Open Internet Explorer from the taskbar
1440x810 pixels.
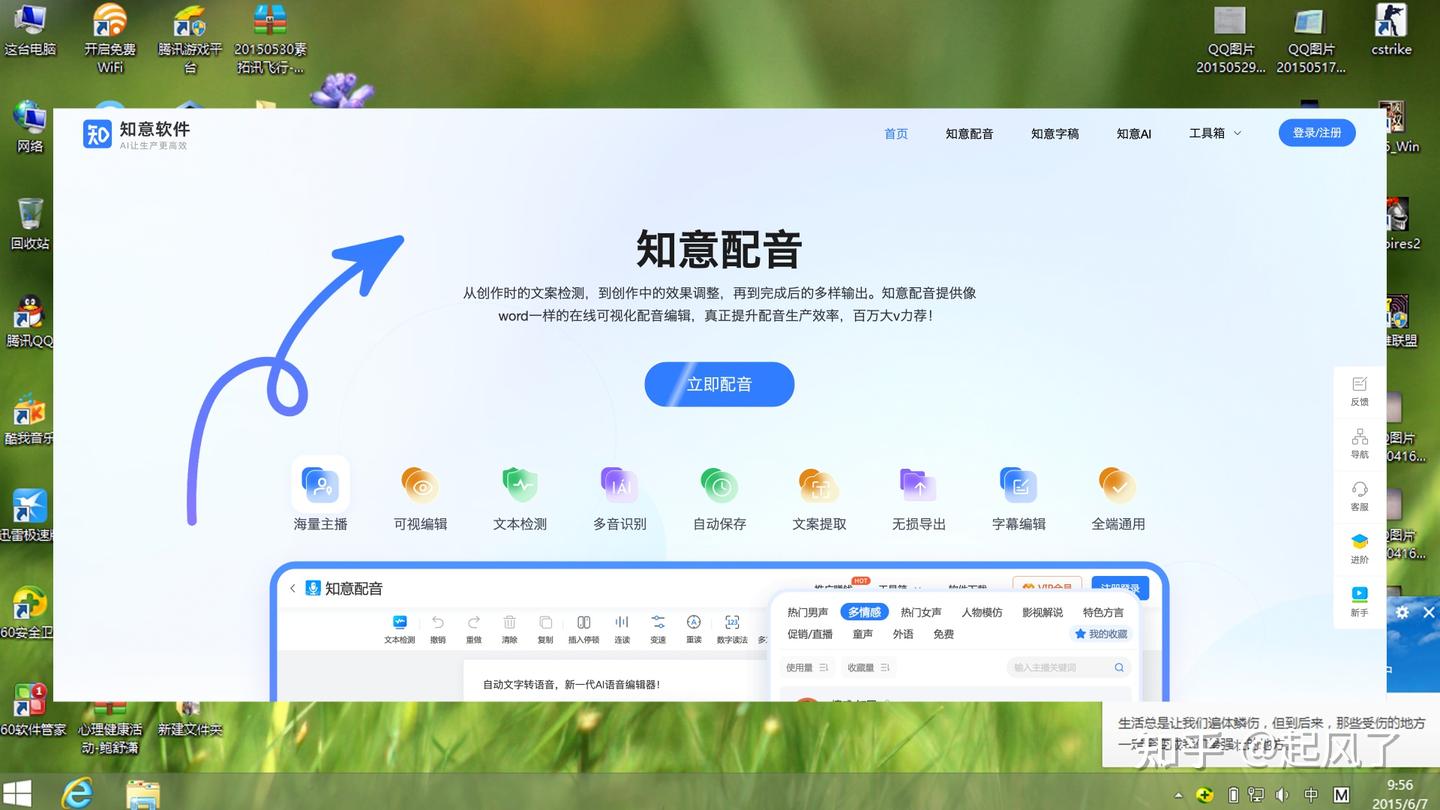click(x=77, y=793)
